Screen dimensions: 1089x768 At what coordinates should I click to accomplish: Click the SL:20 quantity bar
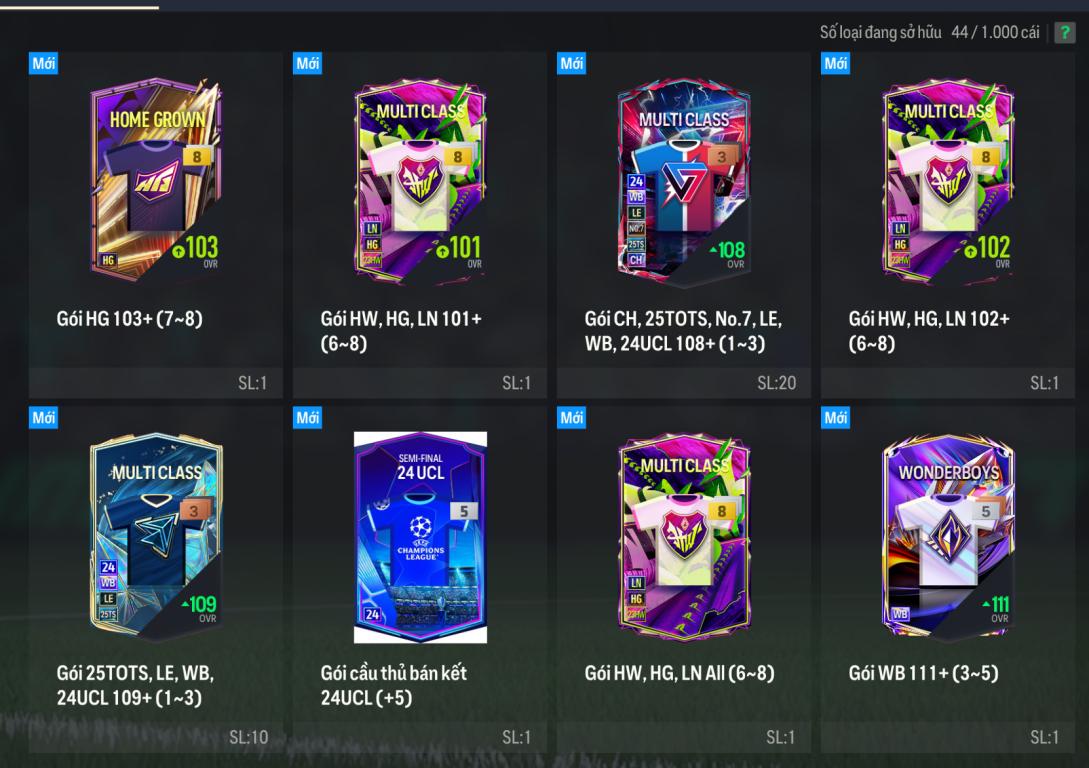[x=683, y=383]
